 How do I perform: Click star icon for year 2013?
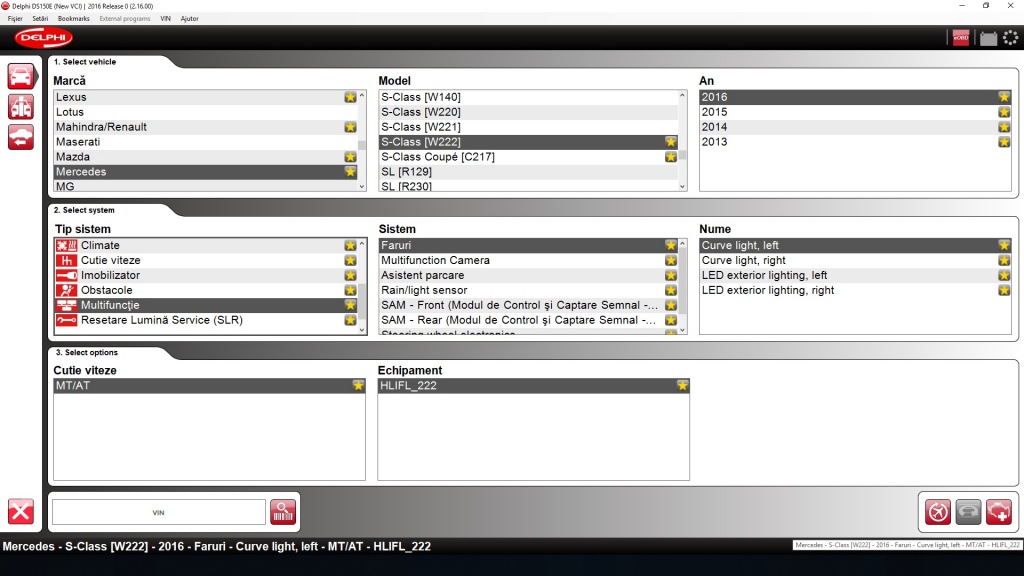(x=1004, y=142)
